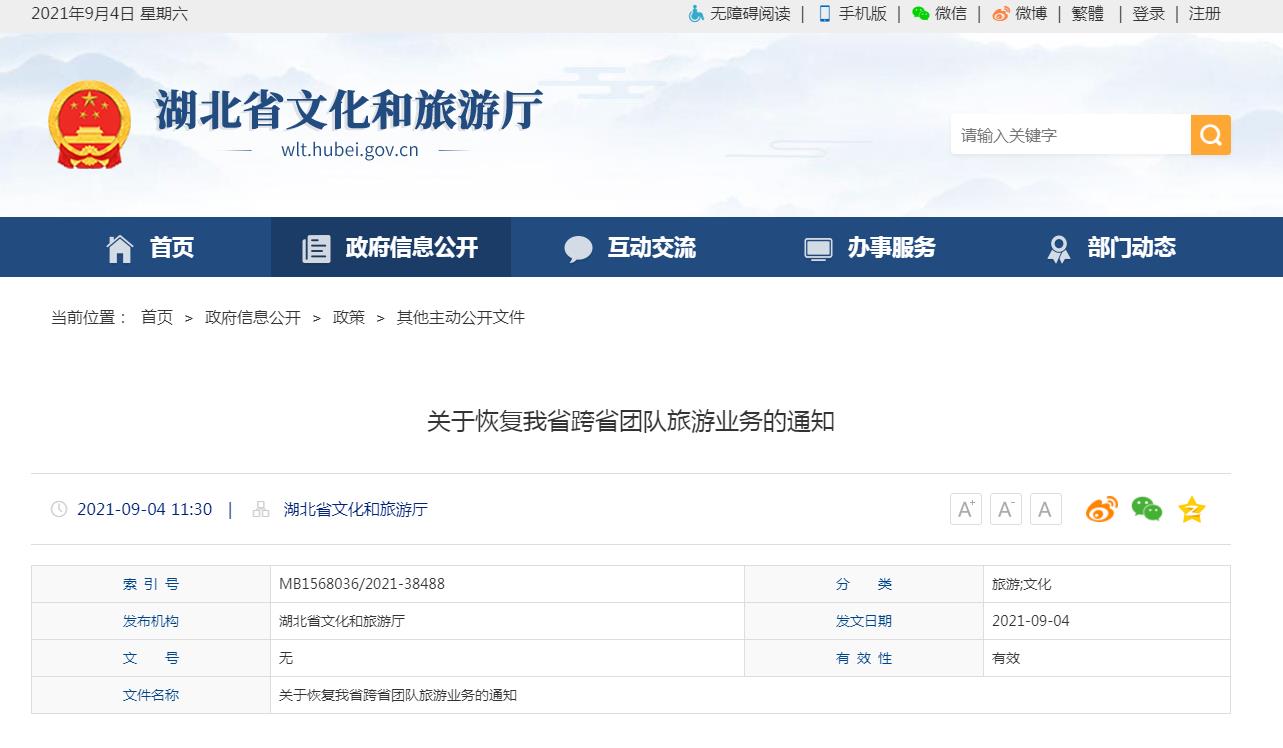Share article via WeChat icon
1283x748 pixels.
[1146, 510]
